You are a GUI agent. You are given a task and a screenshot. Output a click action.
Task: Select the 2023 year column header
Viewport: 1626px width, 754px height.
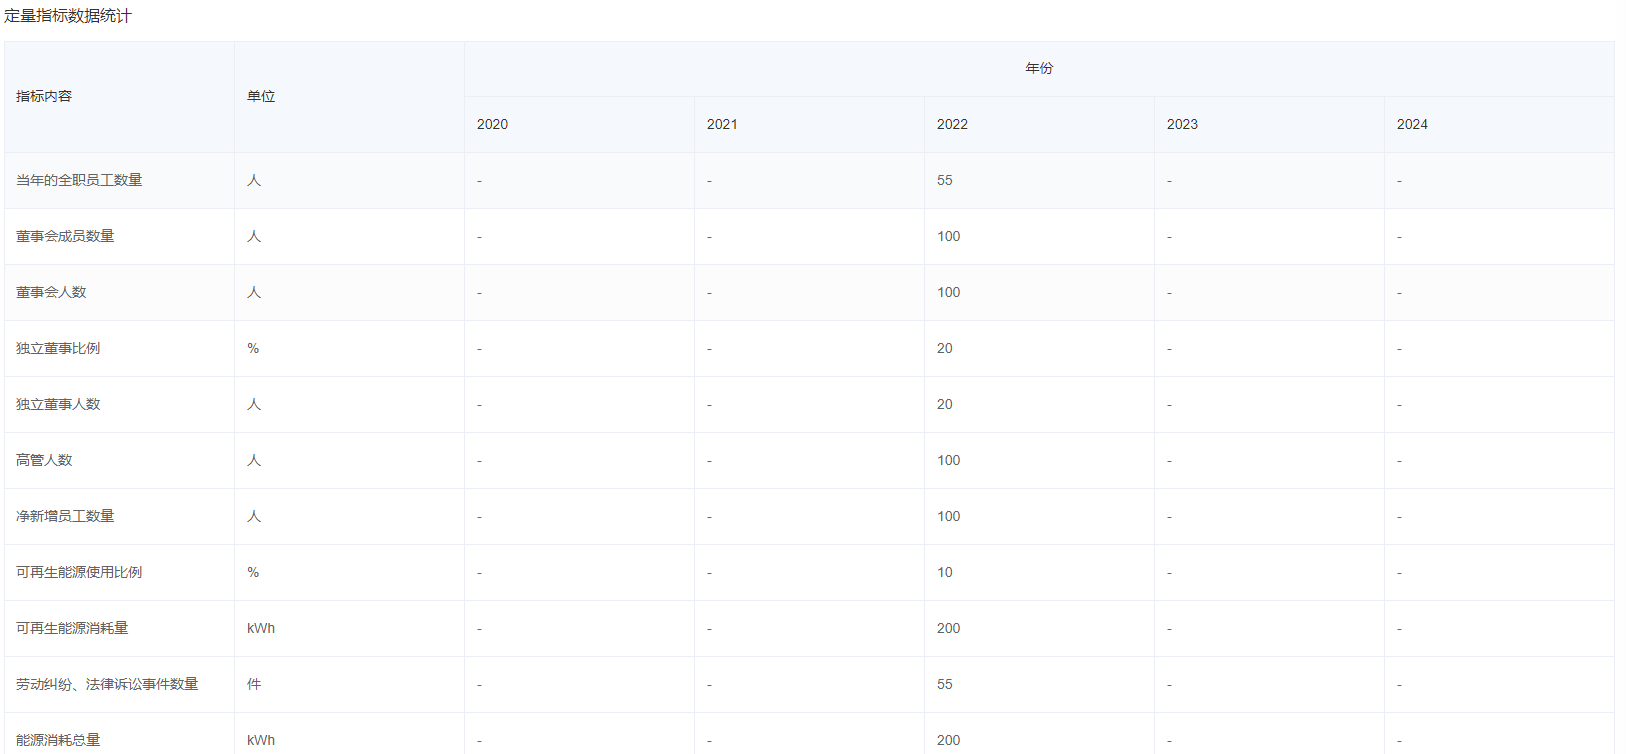coord(1182,124)
